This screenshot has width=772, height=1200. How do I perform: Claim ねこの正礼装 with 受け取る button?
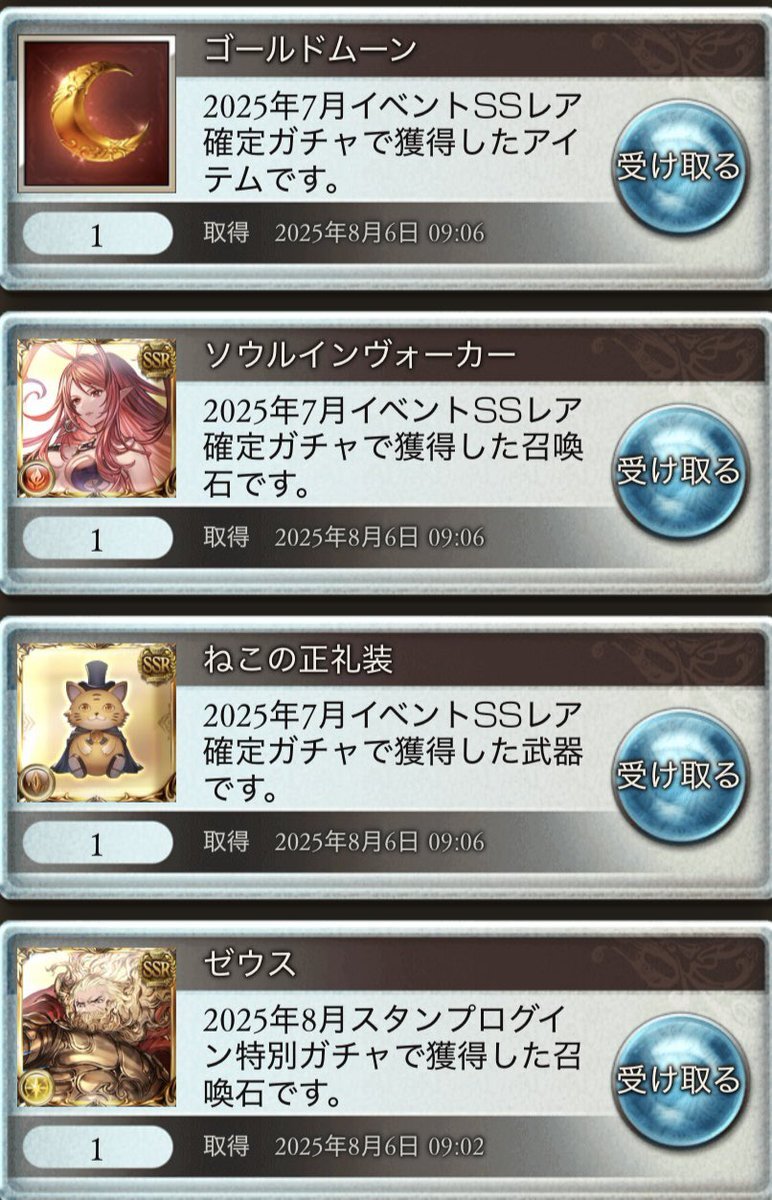pyautogui.click(x=679, y=775)
